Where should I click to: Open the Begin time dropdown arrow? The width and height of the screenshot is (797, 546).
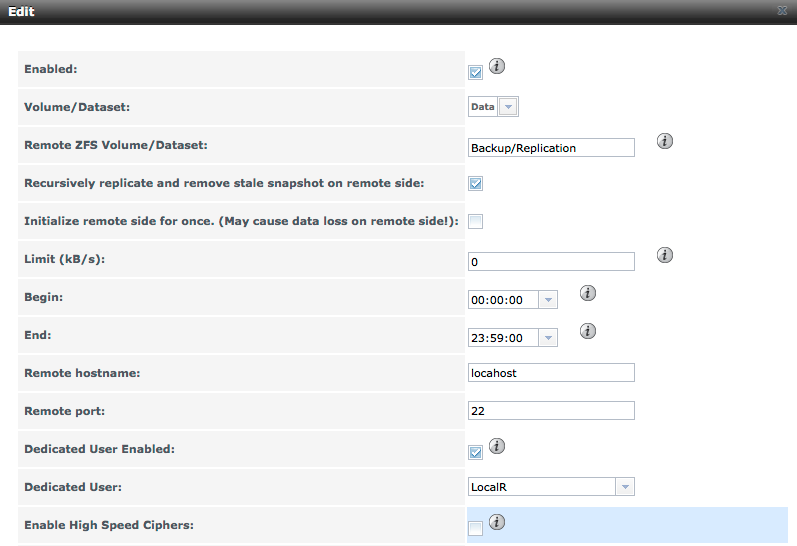(x=547, y=299)
